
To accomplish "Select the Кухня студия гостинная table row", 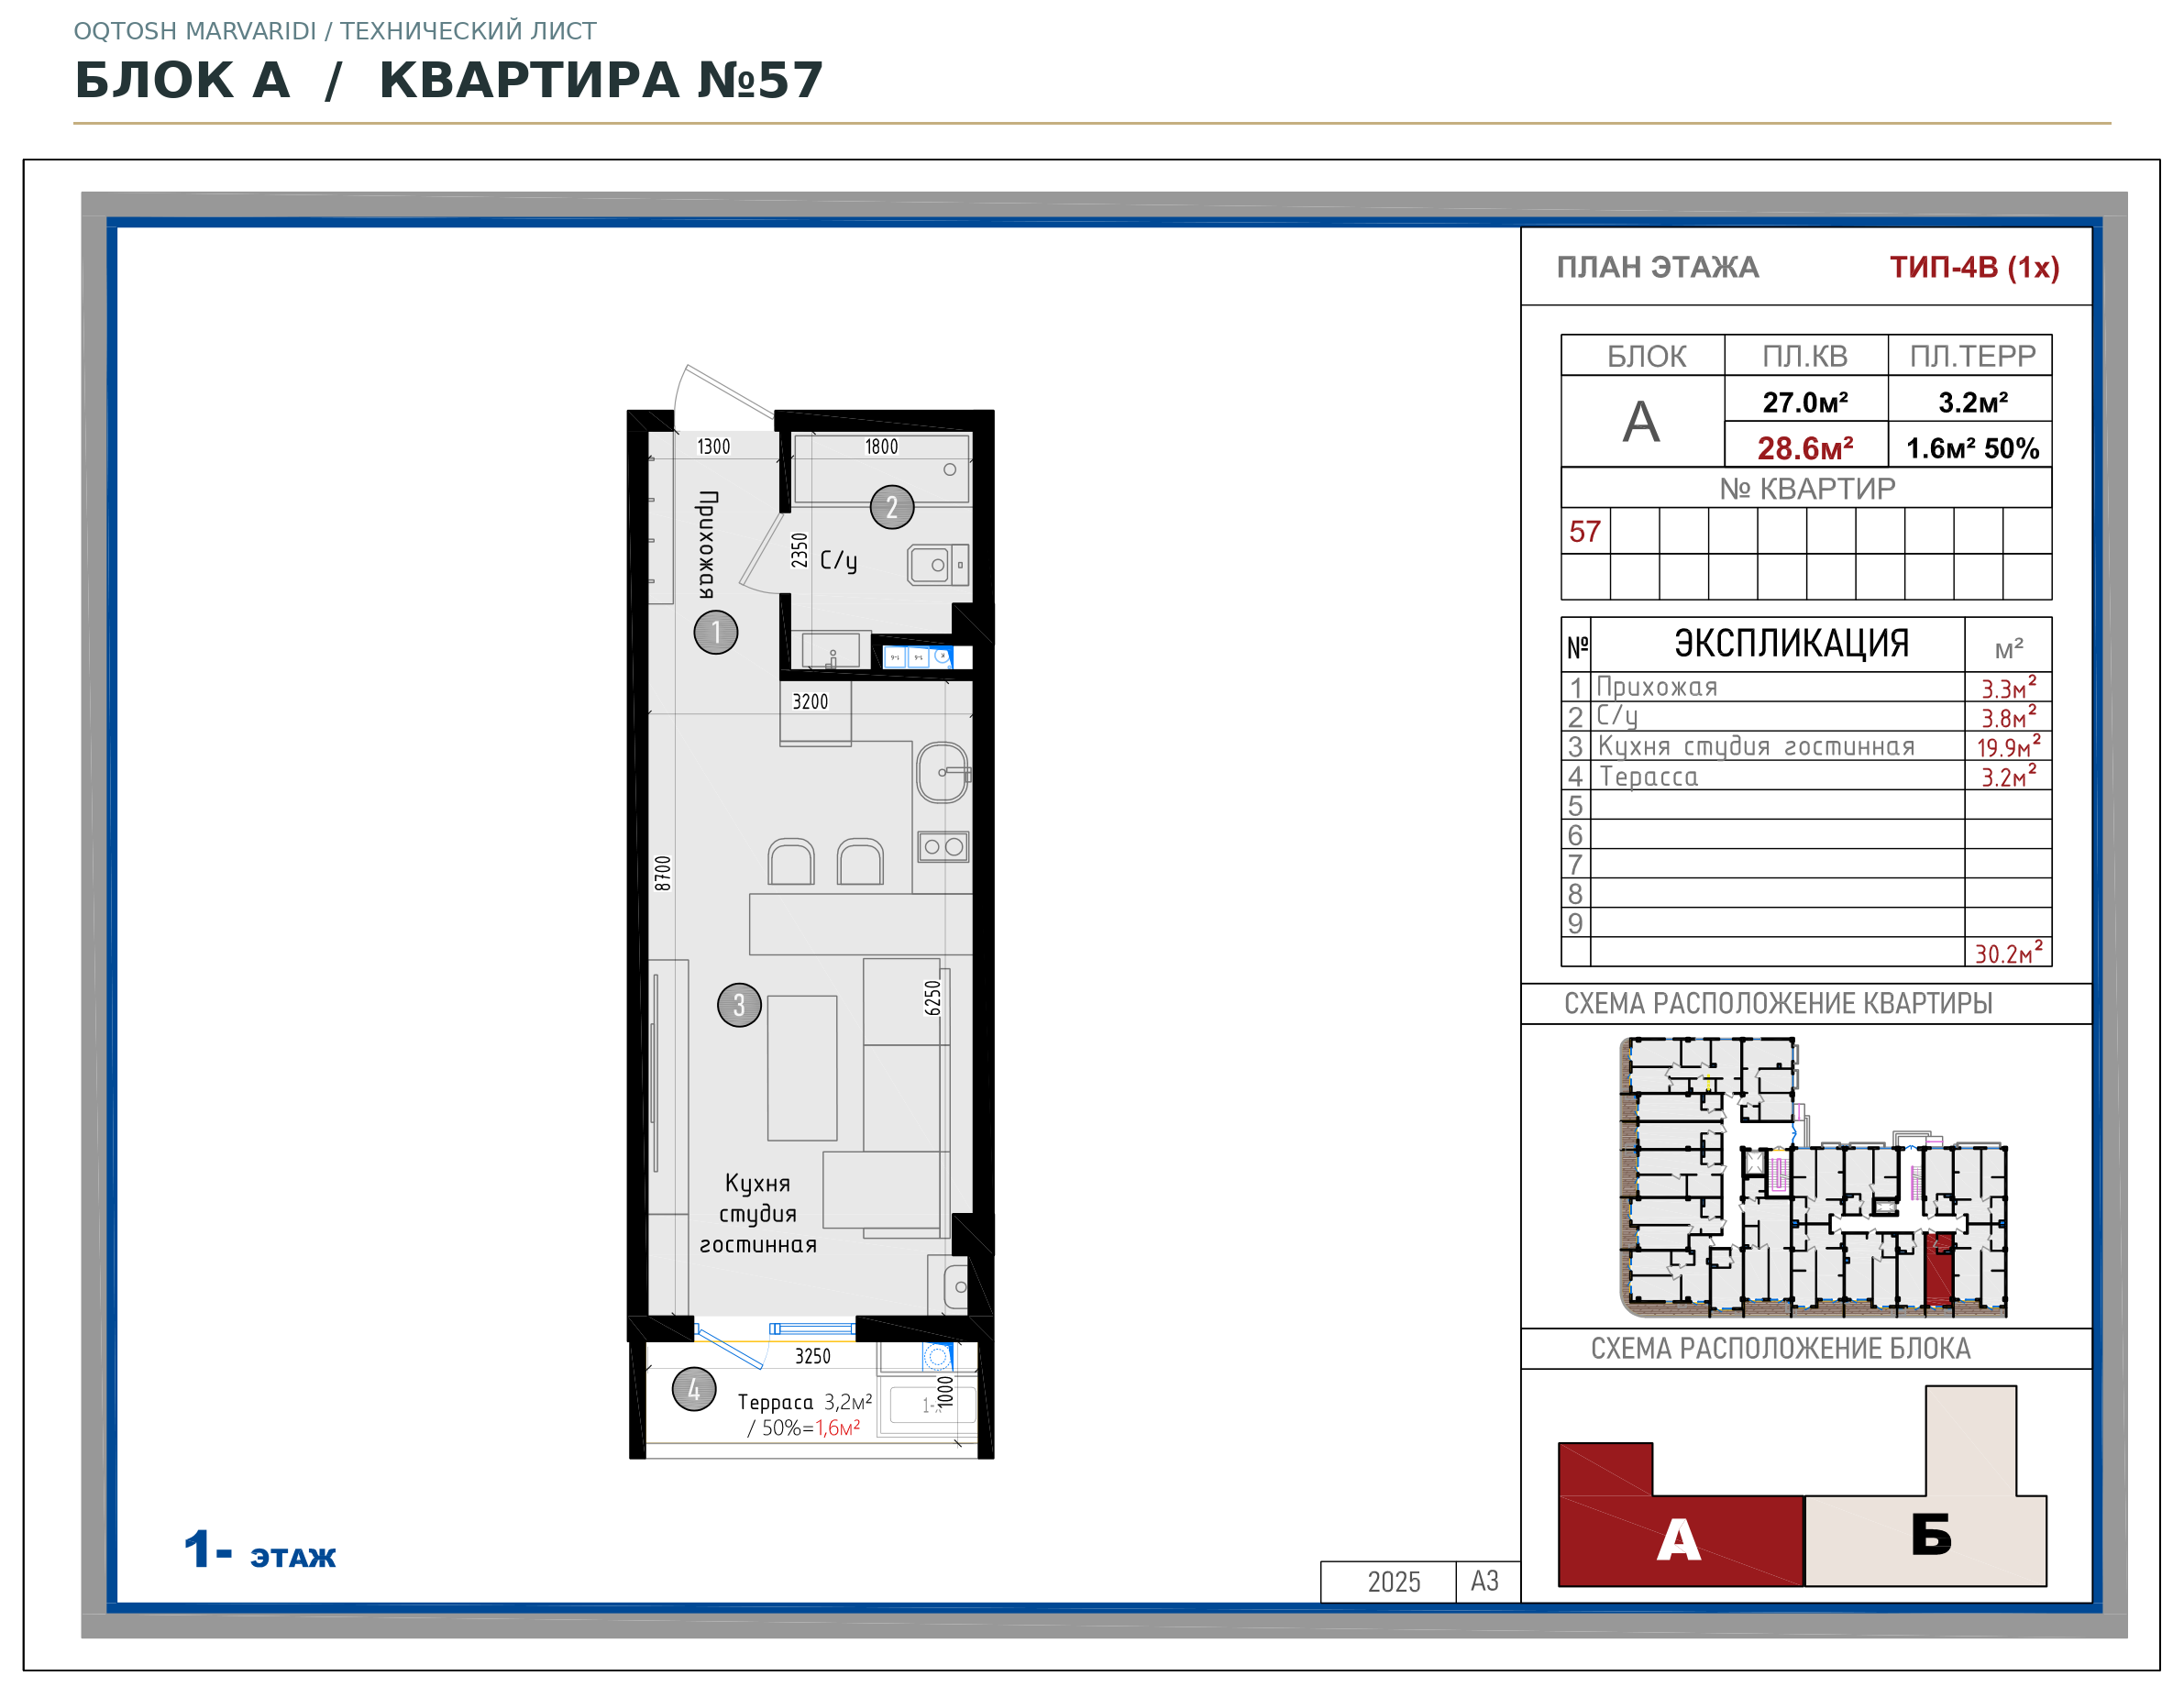I will [1806, 746].
